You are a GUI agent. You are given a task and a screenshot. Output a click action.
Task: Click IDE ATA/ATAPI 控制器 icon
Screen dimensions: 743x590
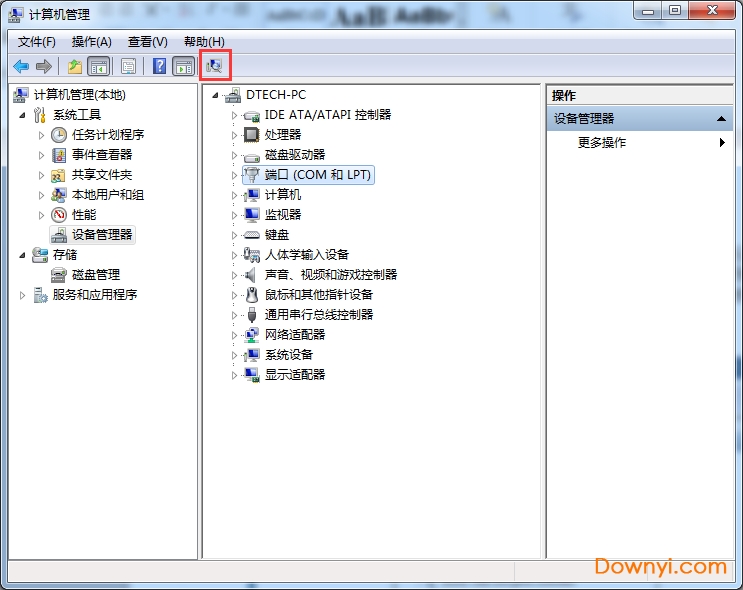tap(252, 115)
